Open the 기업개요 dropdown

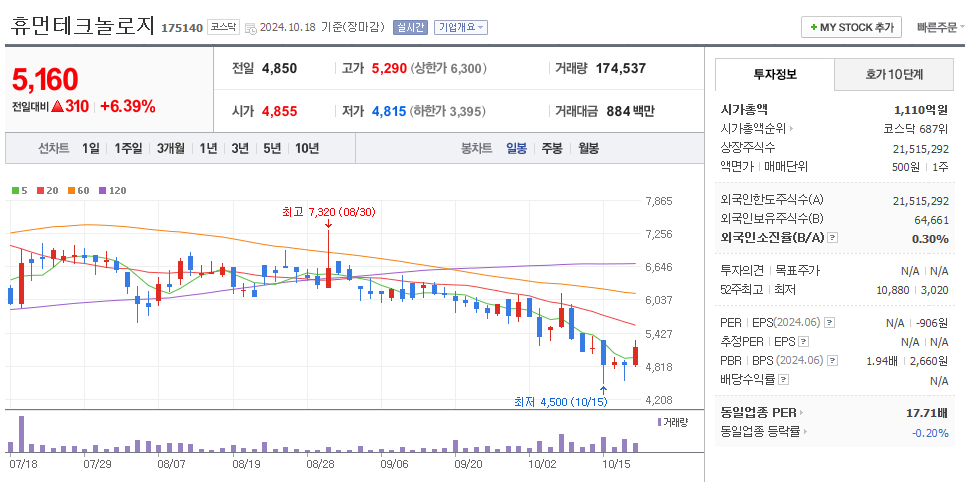coord(461,27)
